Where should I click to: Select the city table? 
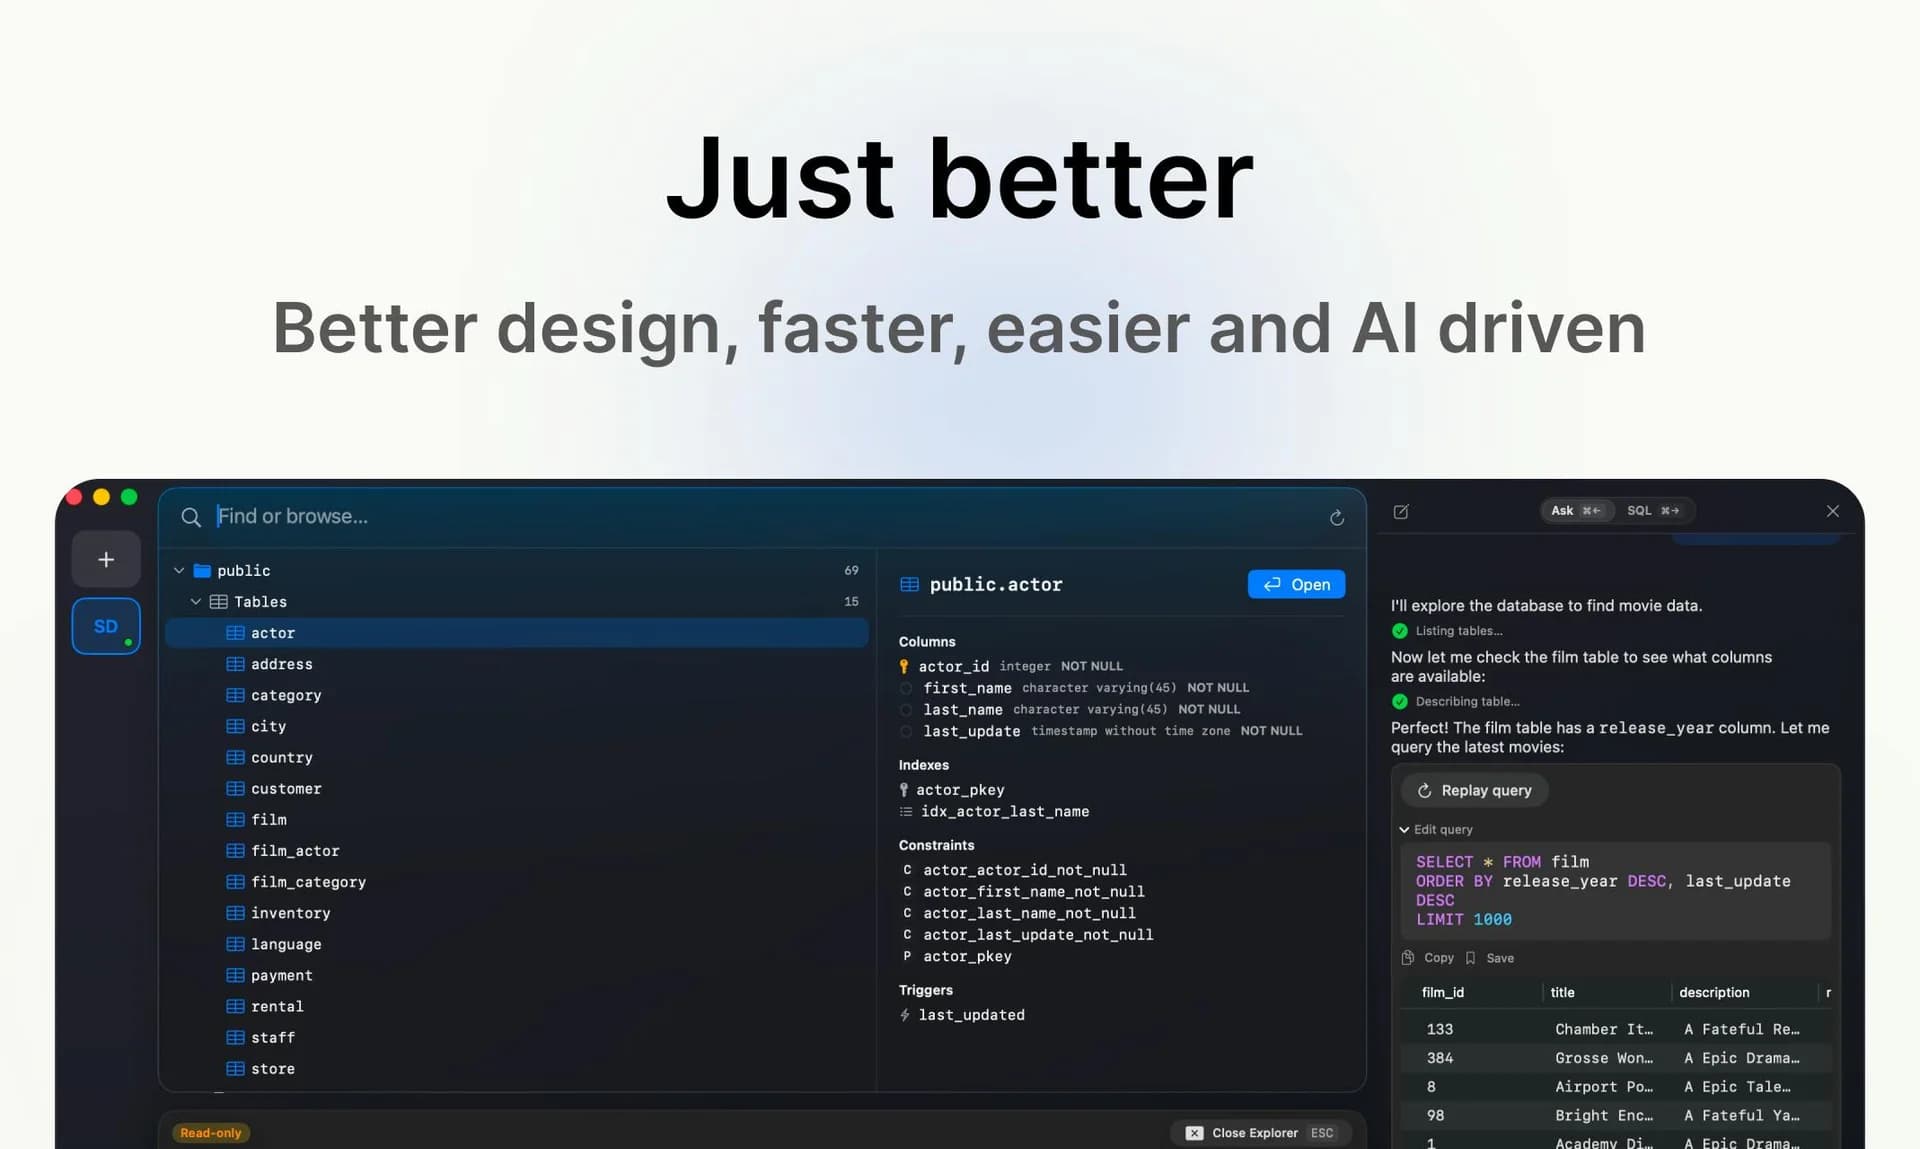pyautogui.click(x=516, y=726)
